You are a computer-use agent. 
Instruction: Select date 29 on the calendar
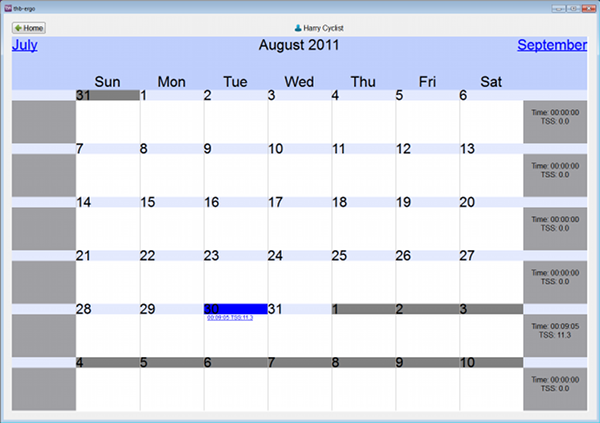coord(171,309)
